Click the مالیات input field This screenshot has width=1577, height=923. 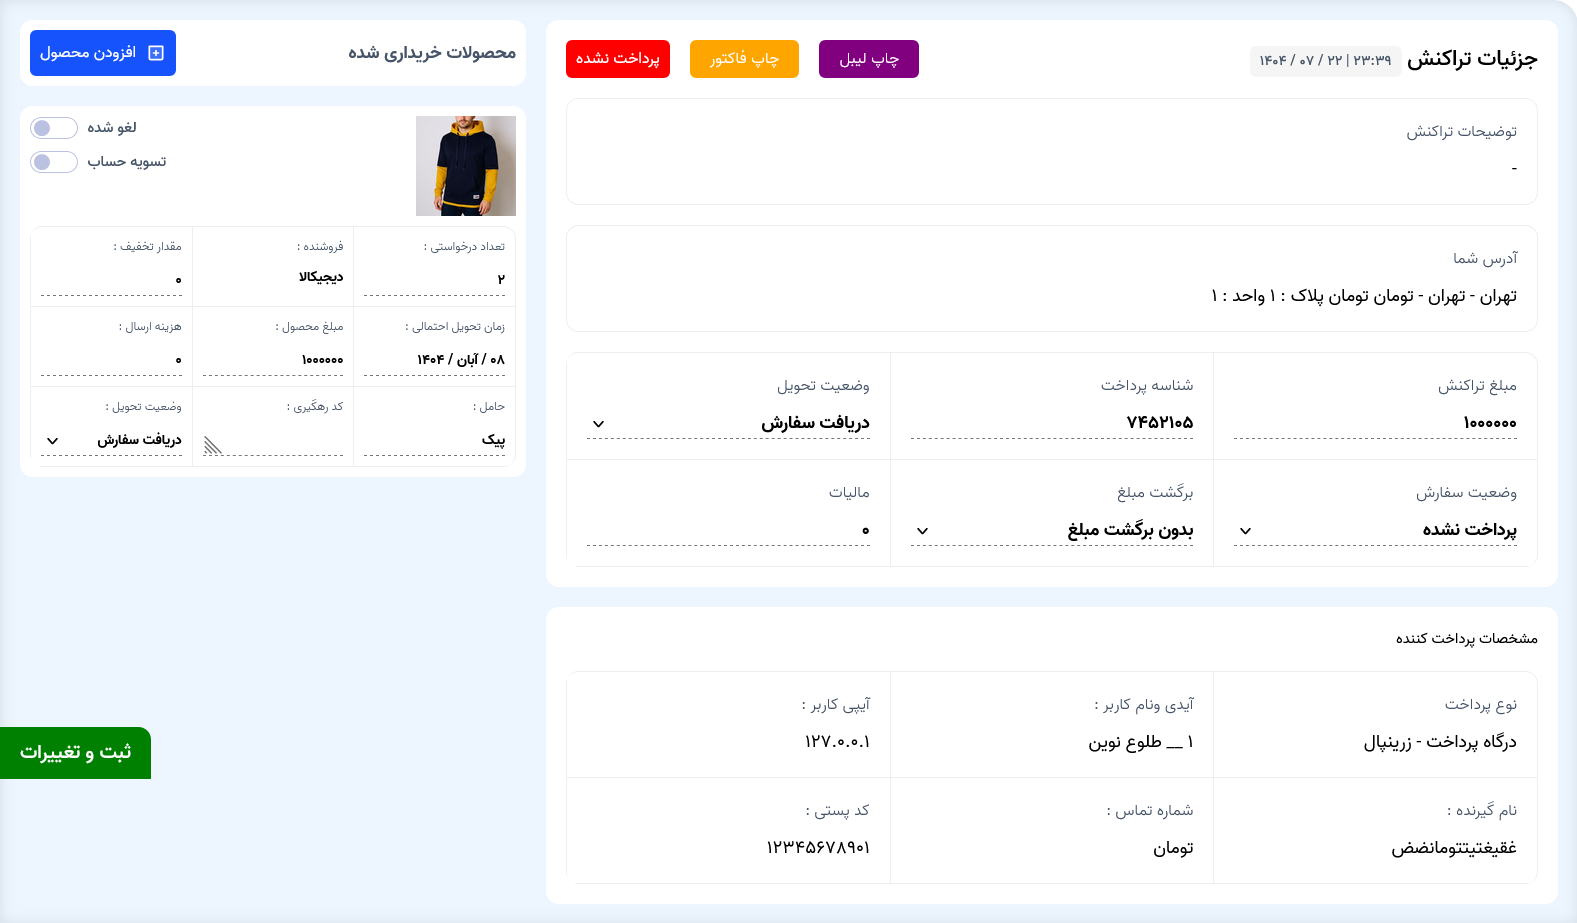[728, 530]
